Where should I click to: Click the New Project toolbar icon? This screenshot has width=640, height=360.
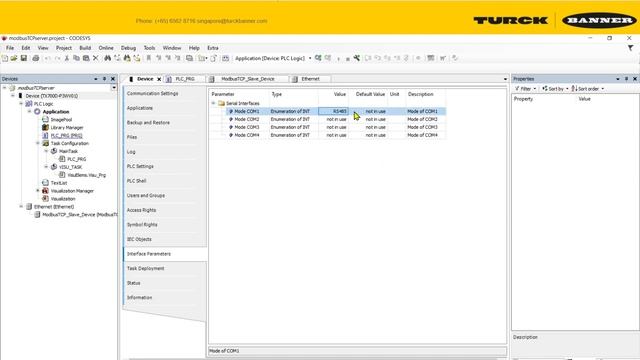point(5,58)
